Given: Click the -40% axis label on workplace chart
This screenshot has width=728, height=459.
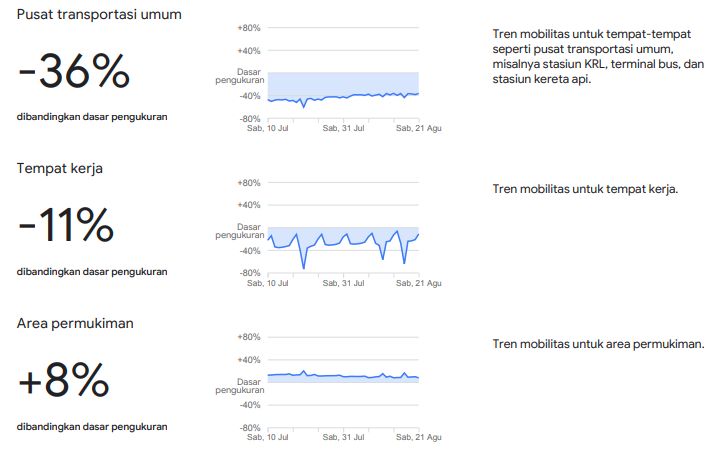Looking at the screenshot, I should click(x=250, y=251).
